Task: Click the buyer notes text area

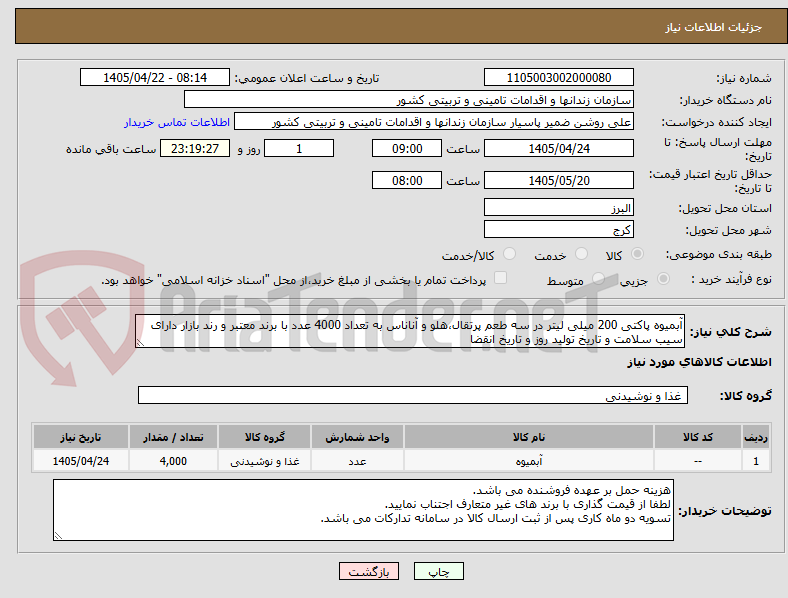Action: coord(363,510)
